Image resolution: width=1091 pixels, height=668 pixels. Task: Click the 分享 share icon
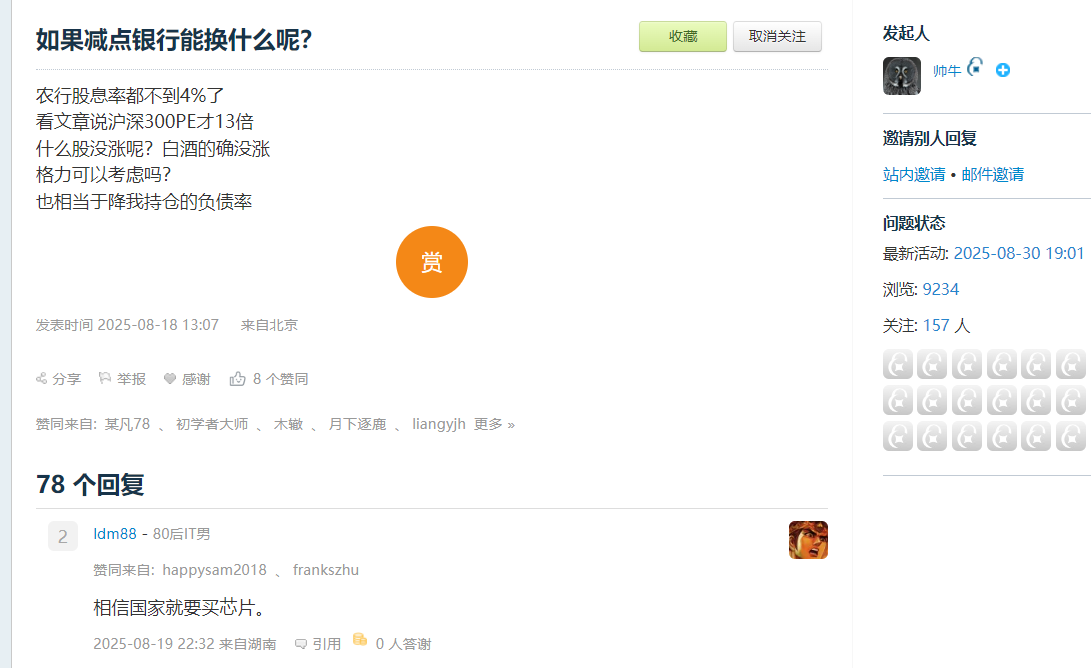coord(42,379)
